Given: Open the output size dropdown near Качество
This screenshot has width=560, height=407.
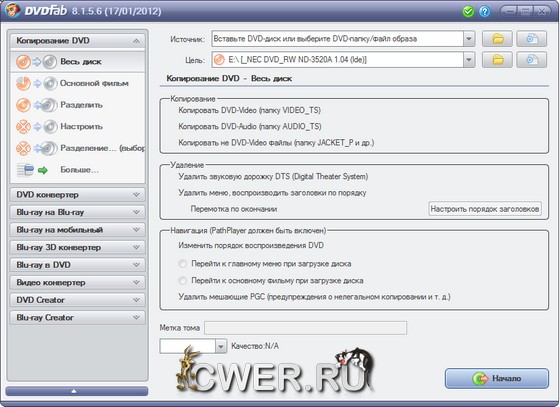Looking at the screenshot, I should [221, 346].
